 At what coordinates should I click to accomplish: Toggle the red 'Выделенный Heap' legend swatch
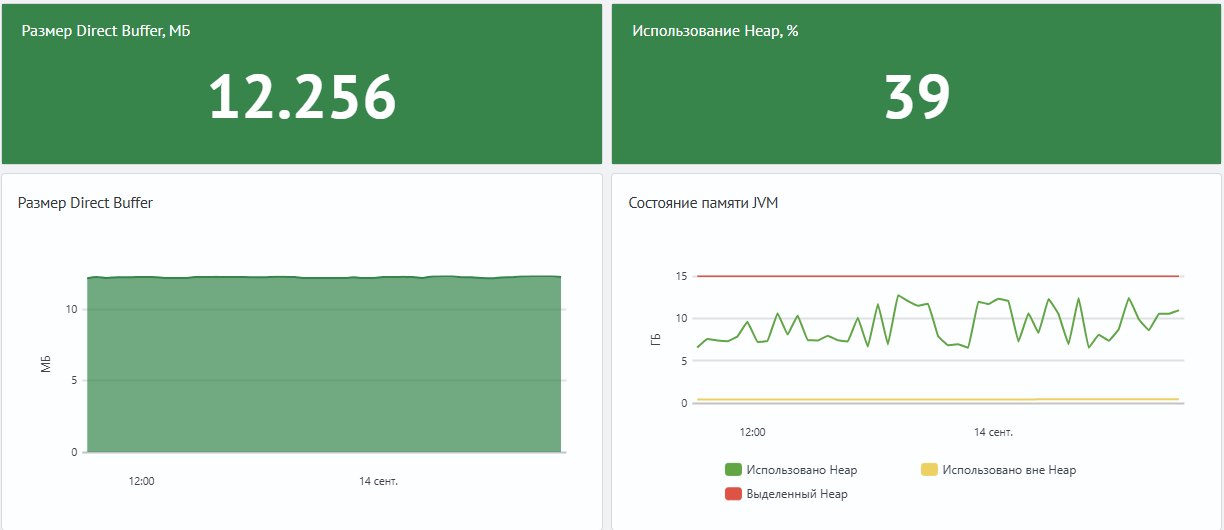click(x=733, y=494)
